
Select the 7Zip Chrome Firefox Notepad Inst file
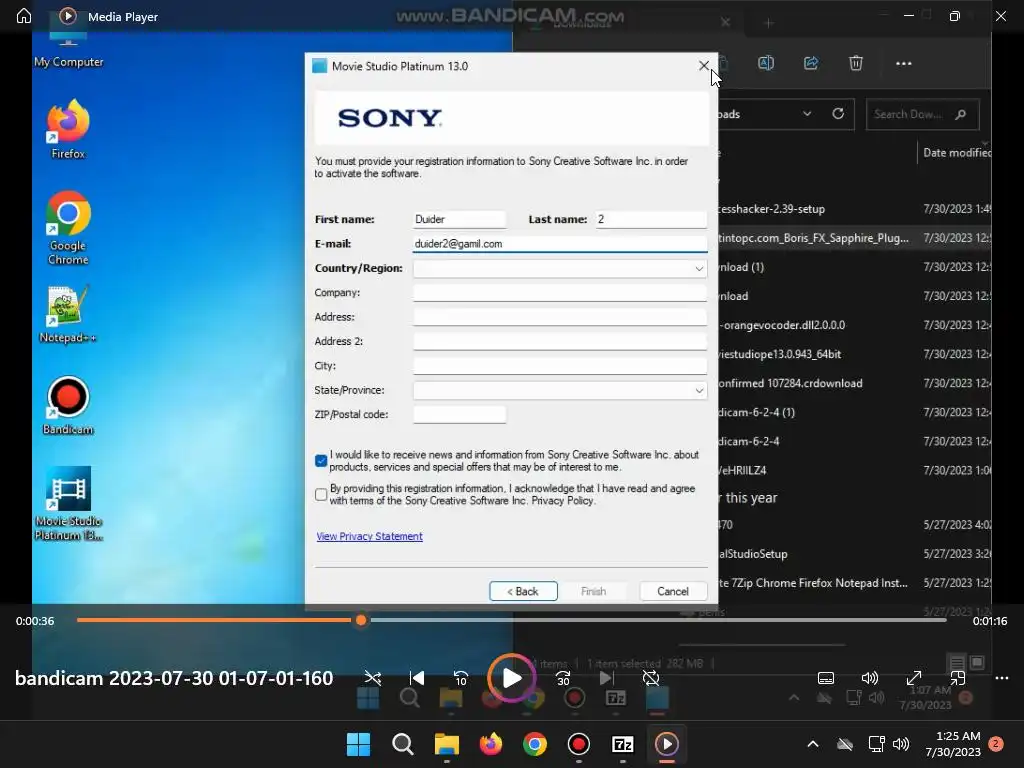[x=855, y=583]
